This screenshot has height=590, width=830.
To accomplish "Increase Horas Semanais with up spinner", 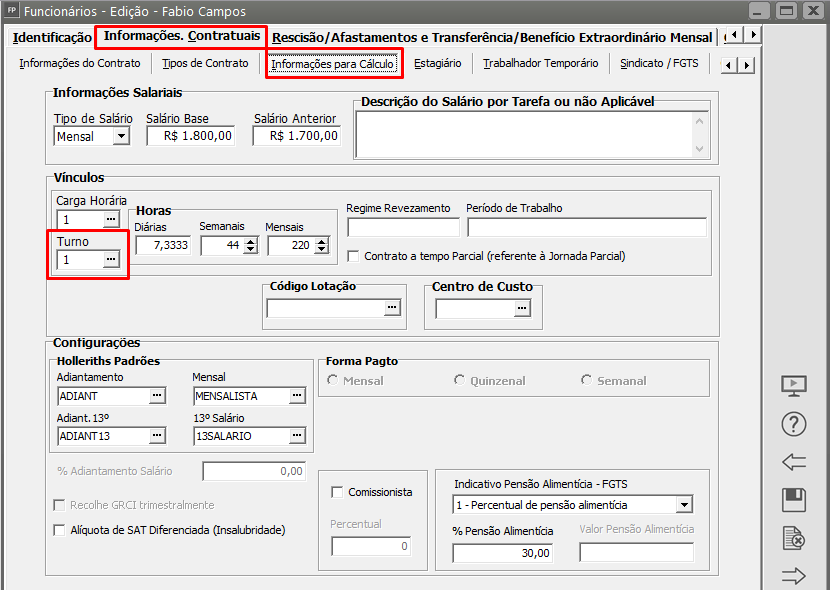I will tap(250, 241).
